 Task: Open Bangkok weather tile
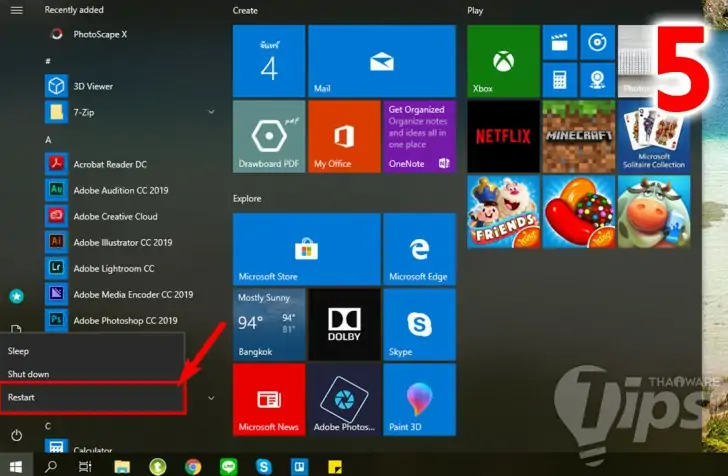point(269,325)
